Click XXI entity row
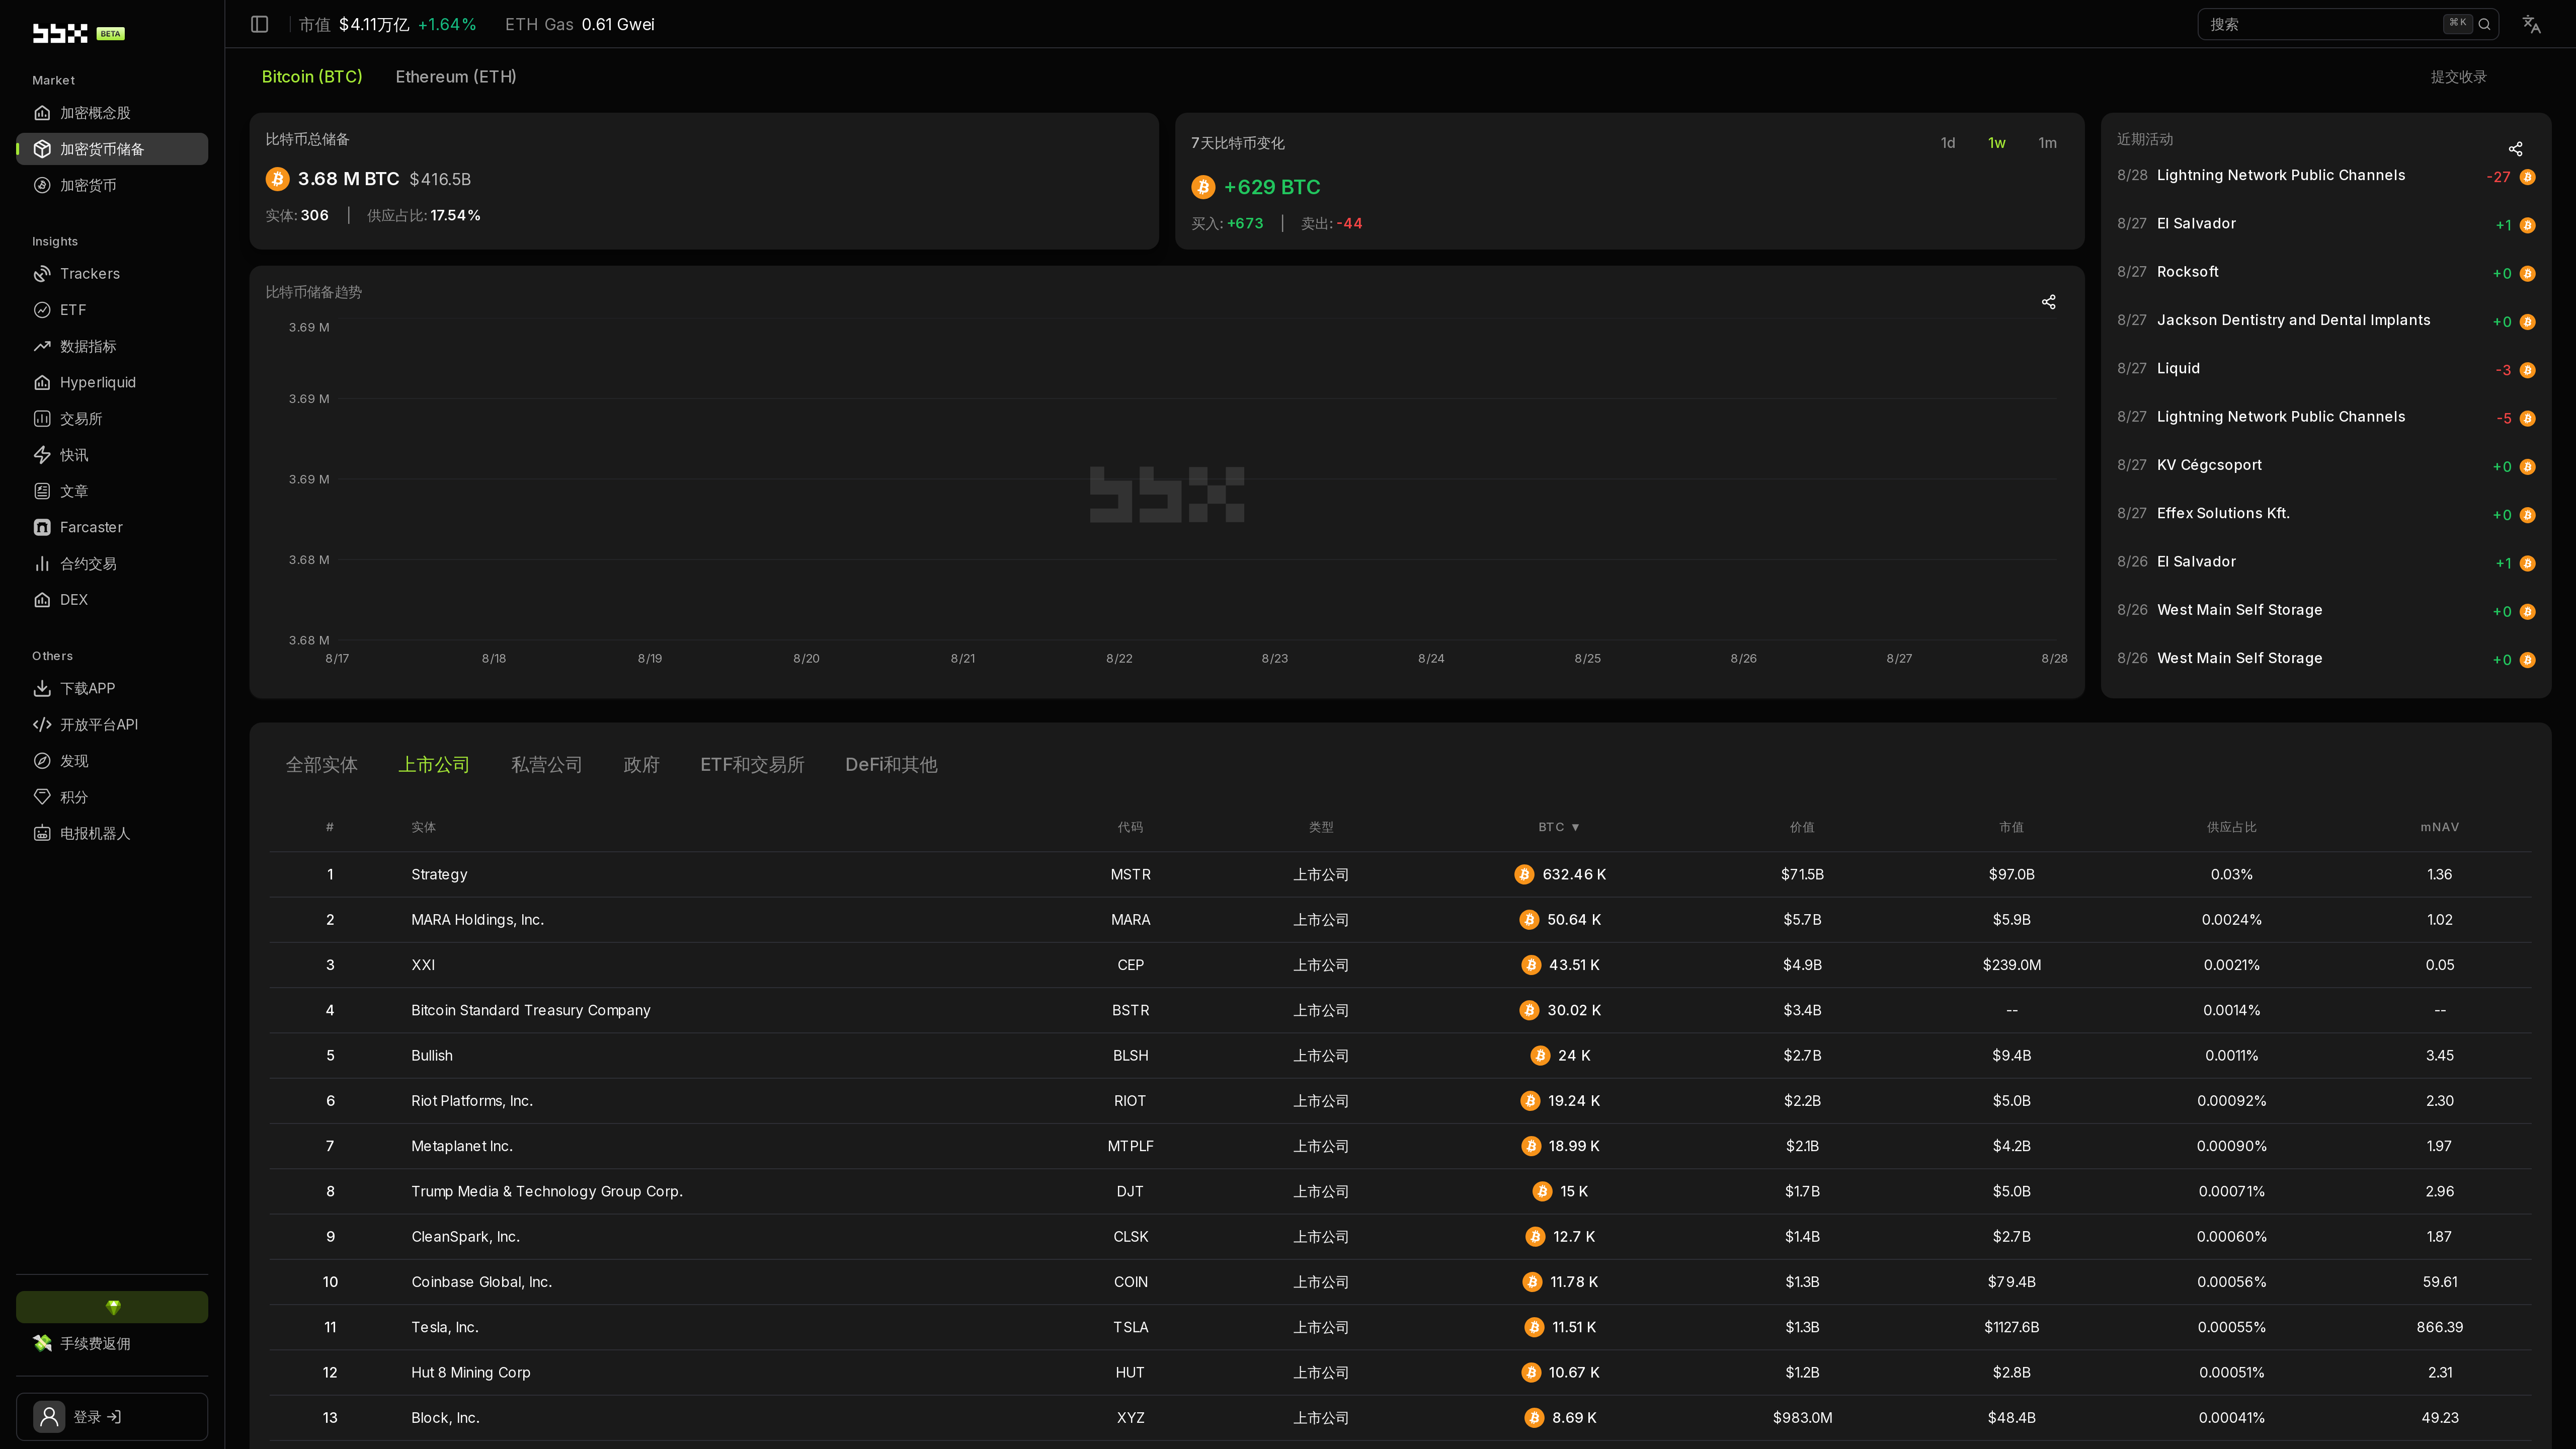2576x1449 pixels. (1400, 965)
